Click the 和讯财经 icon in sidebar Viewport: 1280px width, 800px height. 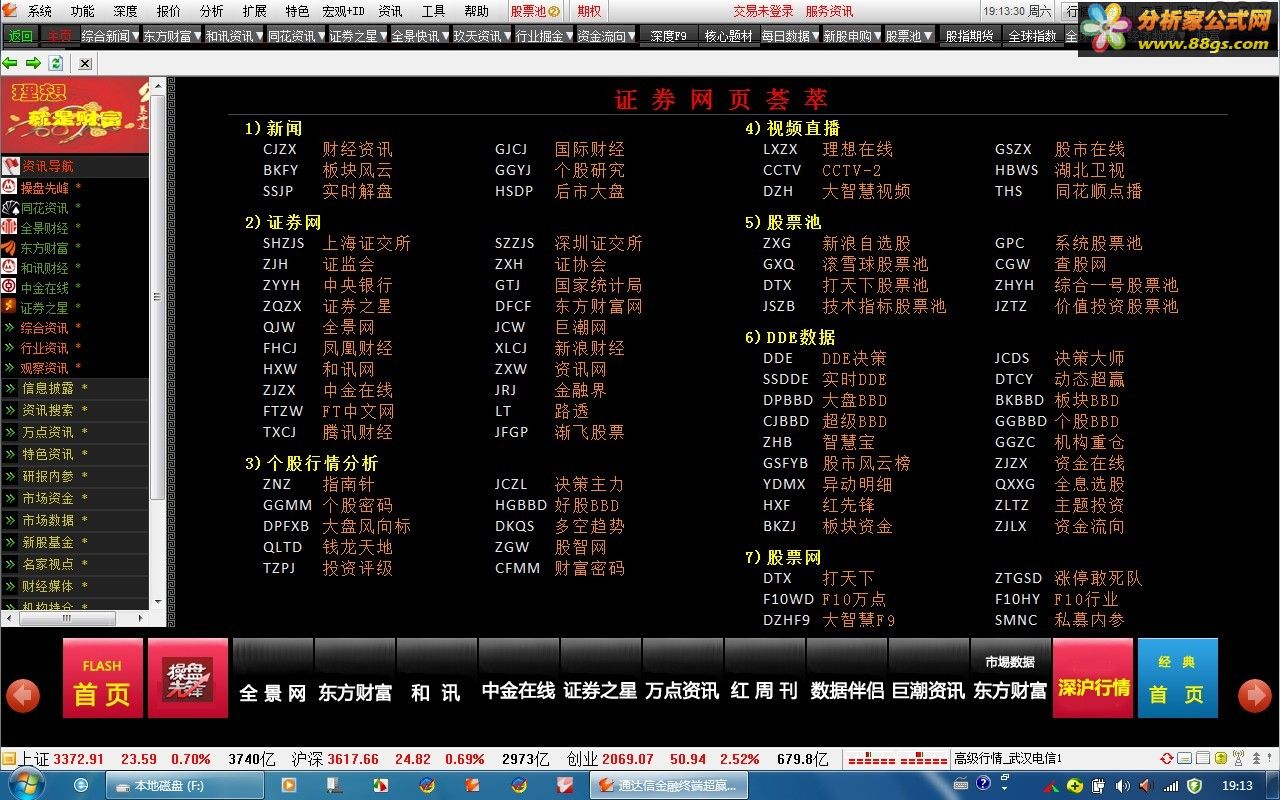[x=10, y=267]
